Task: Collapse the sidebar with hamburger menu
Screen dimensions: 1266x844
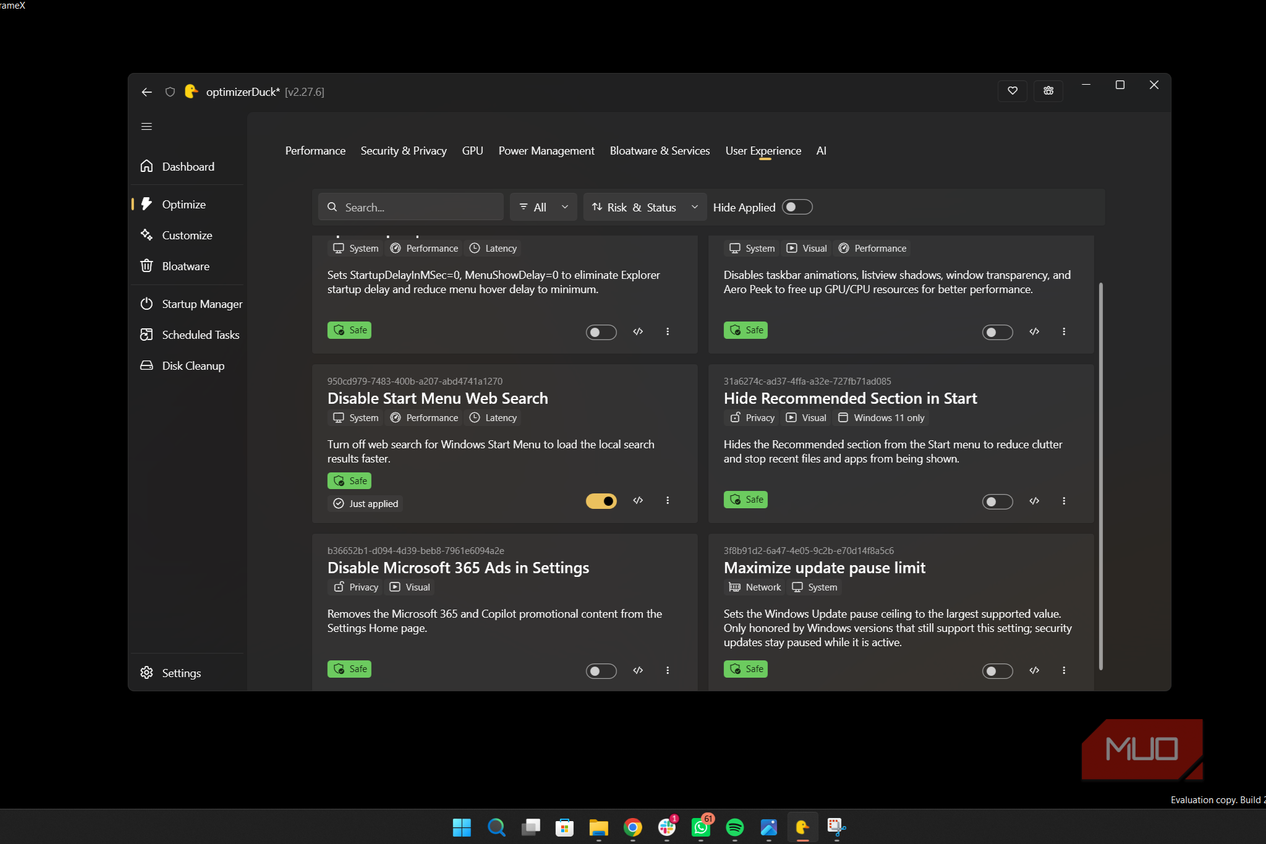Action: coord(147,127)
